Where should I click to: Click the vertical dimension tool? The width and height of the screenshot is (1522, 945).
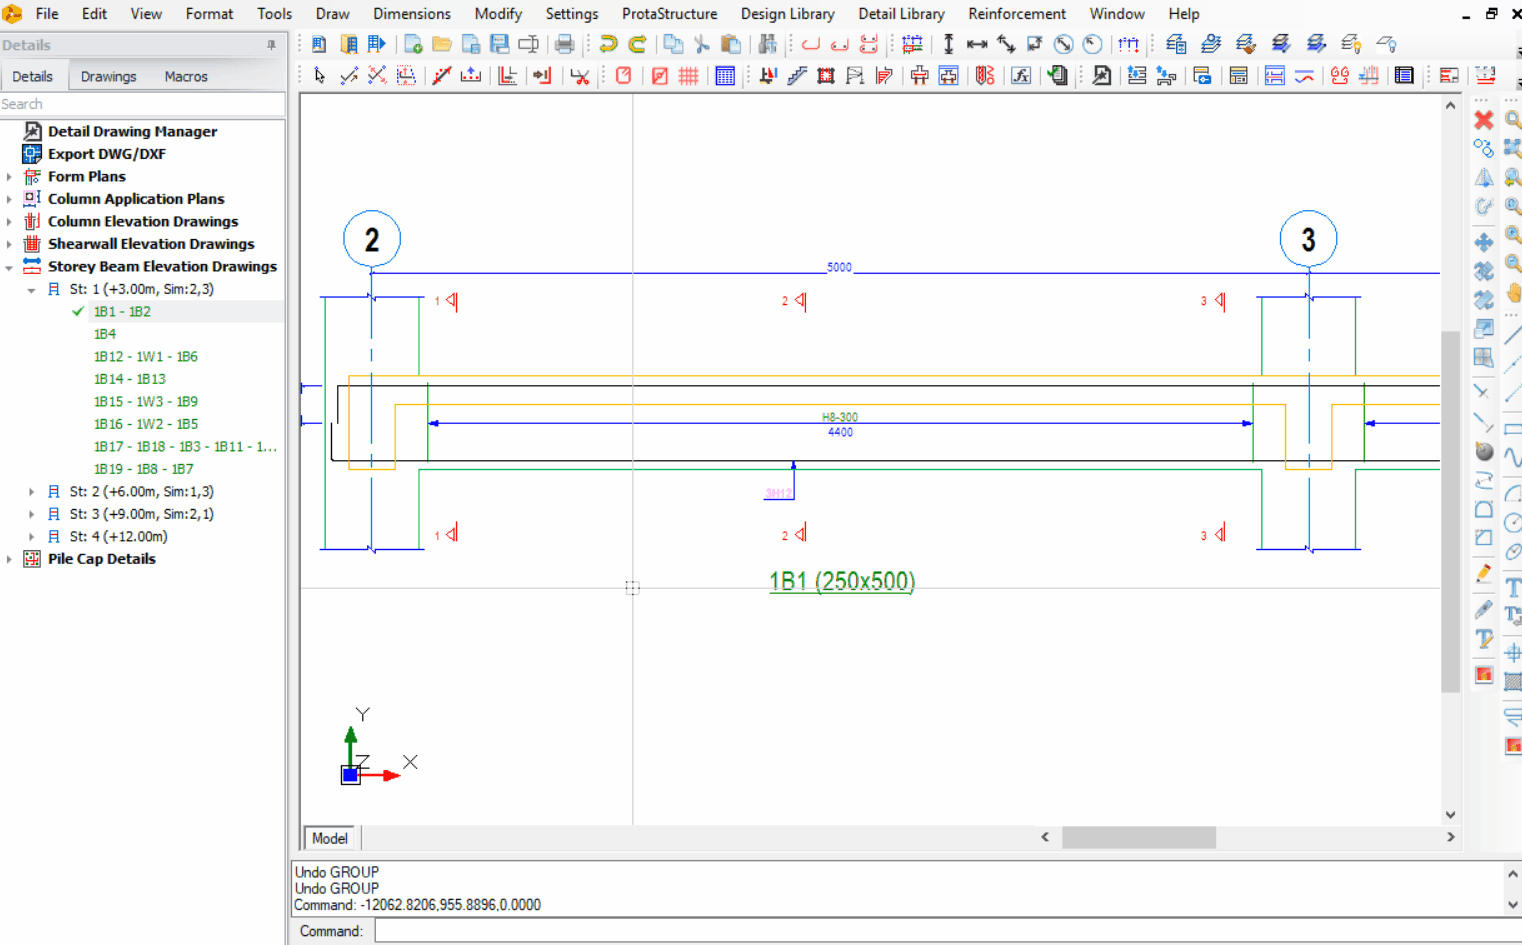pos(948,44)
